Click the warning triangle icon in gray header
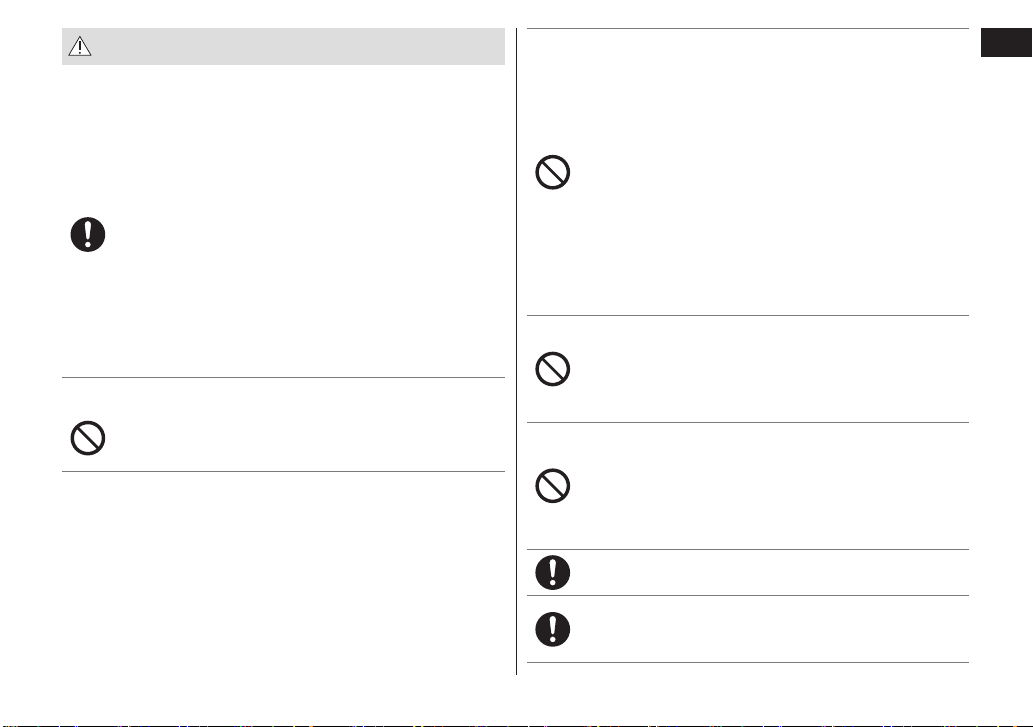This screenshot has height=727, width=1033. coord(80,46)
